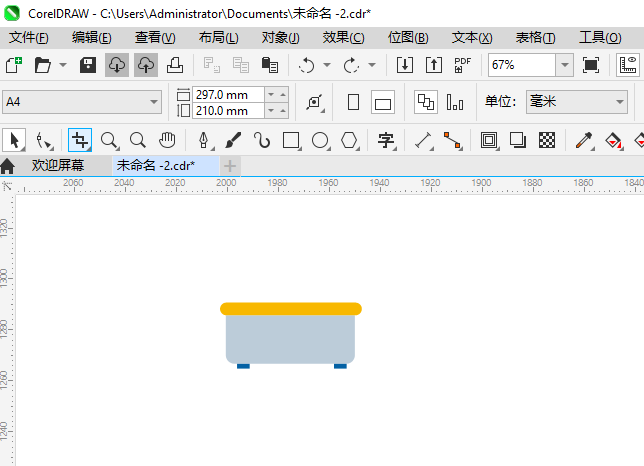
Task: Click the Publish to PDF icon
Action: (462, 65)
